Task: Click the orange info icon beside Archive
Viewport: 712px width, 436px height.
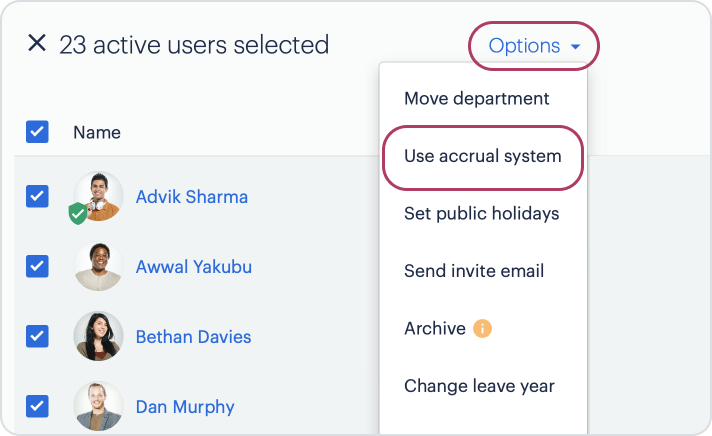Action: coord(483,328)
